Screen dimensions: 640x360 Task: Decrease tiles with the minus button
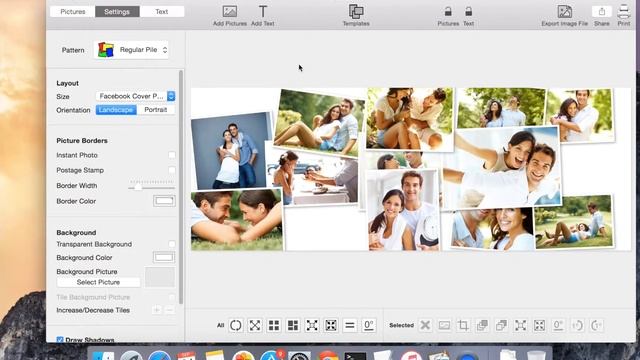(x=170, y=310)
